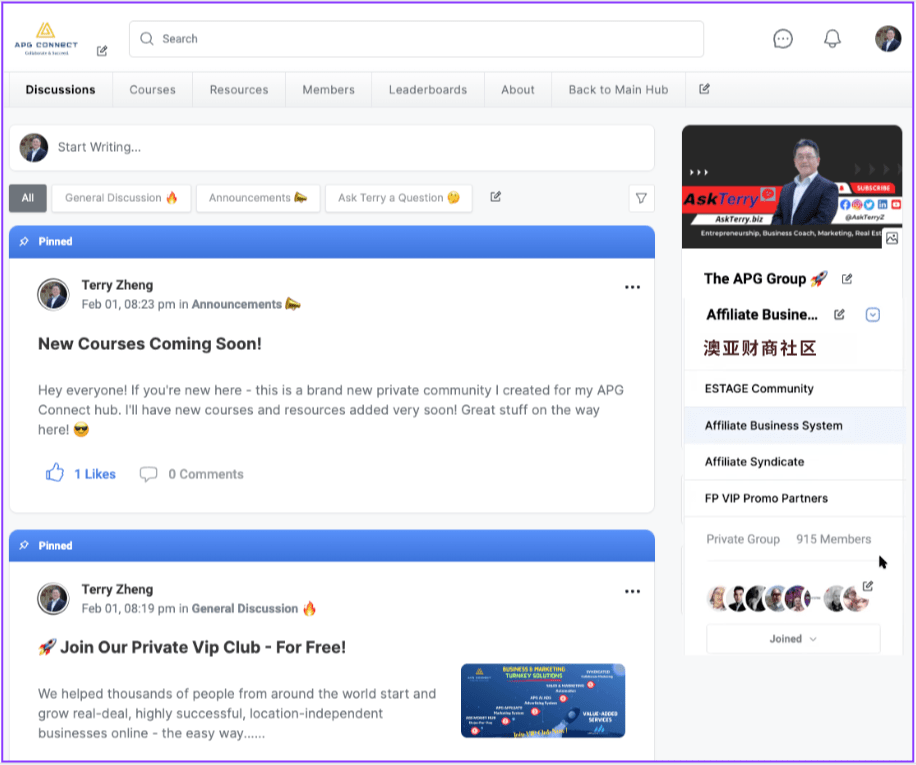Screen dimensions: 916x765
Task: Open the Joined dropdown button
Action: (x=793, y=639)
